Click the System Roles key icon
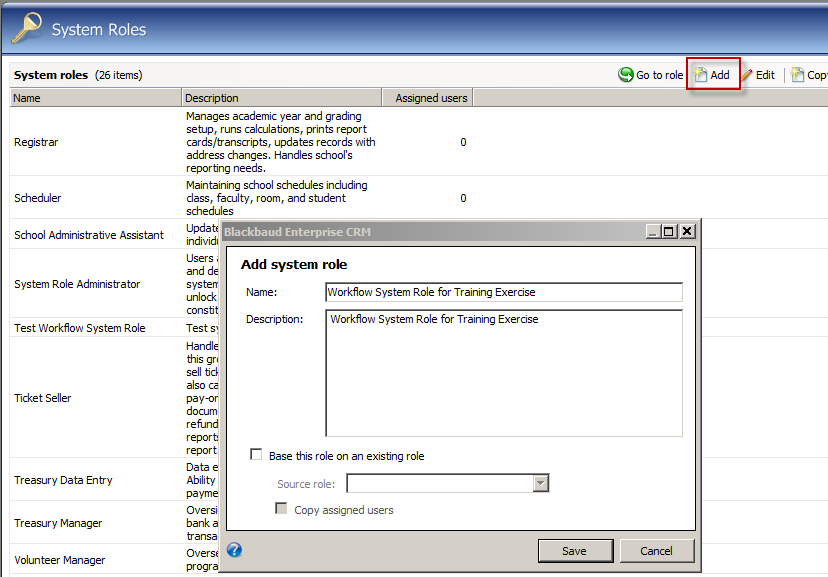The width and height of the screenshot is (828, 577). click(x=26, y=29)
